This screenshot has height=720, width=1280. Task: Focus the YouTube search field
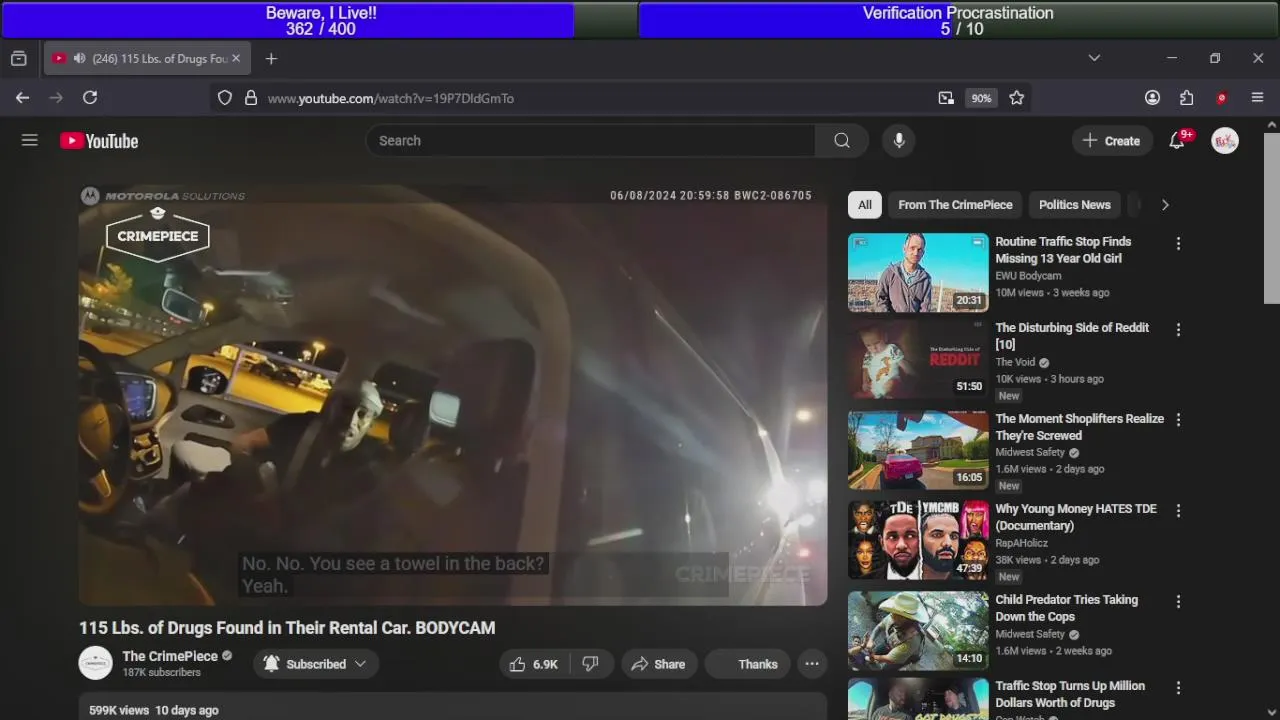click(x=591, y=141)
